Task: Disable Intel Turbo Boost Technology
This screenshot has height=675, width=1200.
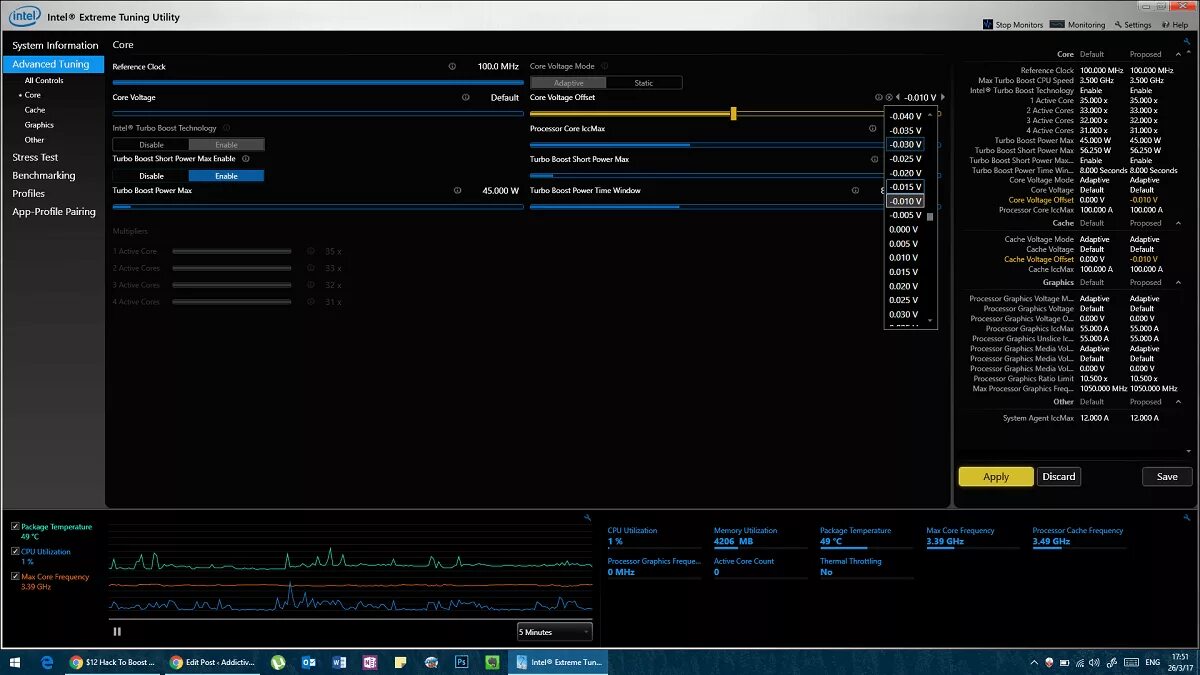Action: pos(151,145)
